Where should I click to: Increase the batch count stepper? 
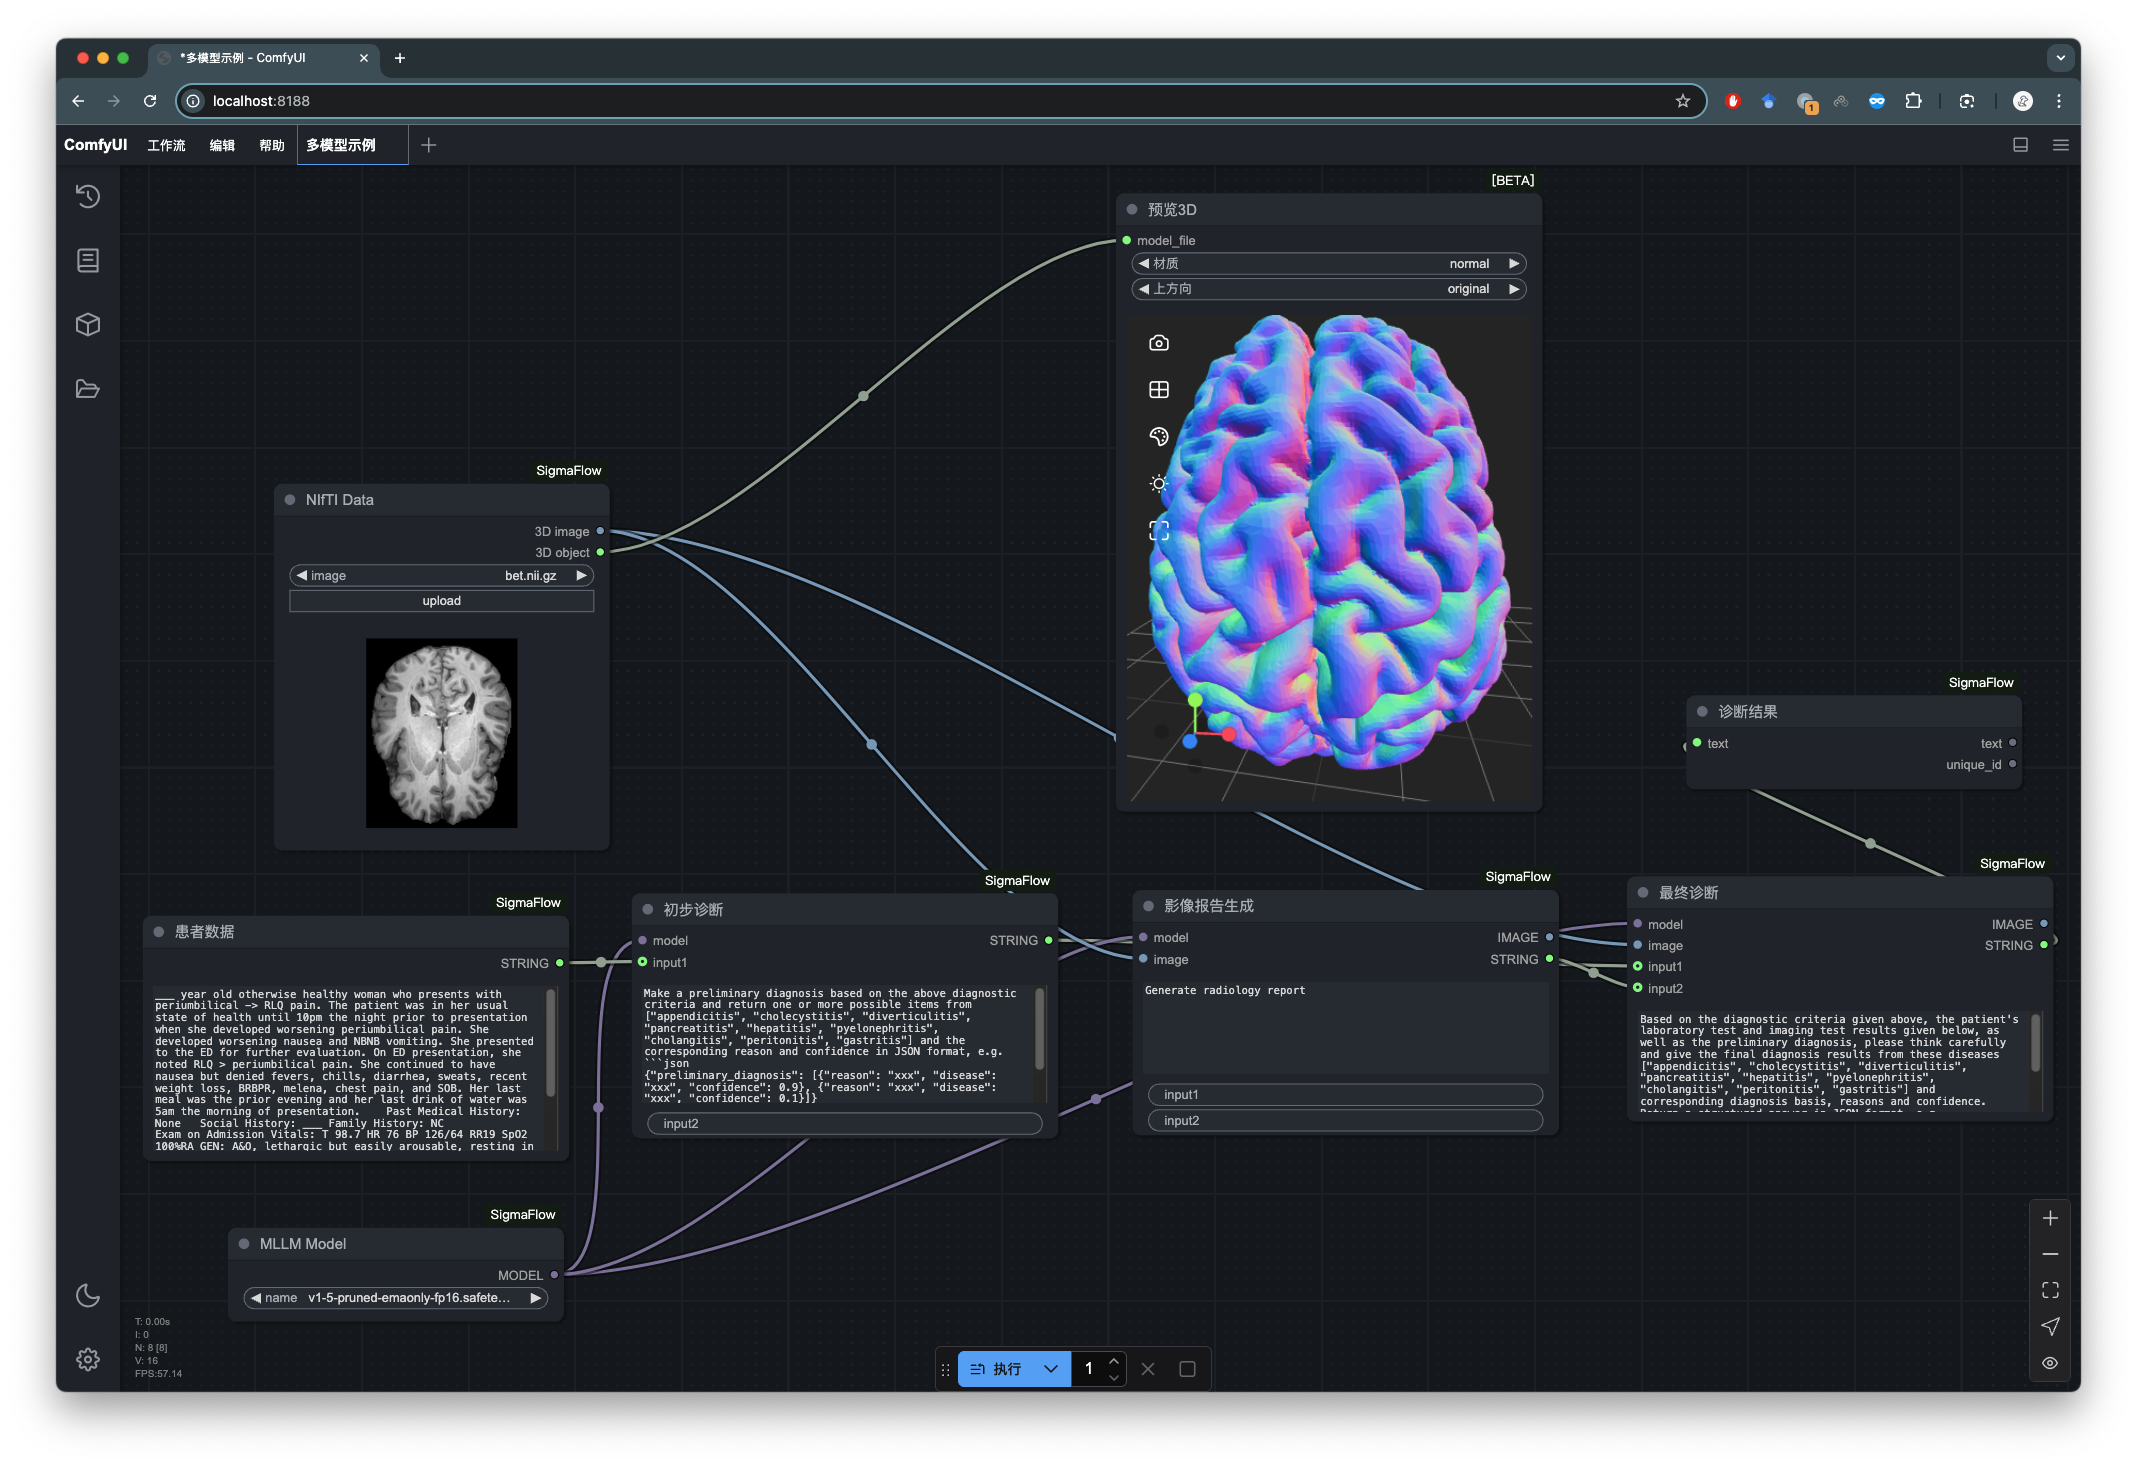click(1114, 1362)
